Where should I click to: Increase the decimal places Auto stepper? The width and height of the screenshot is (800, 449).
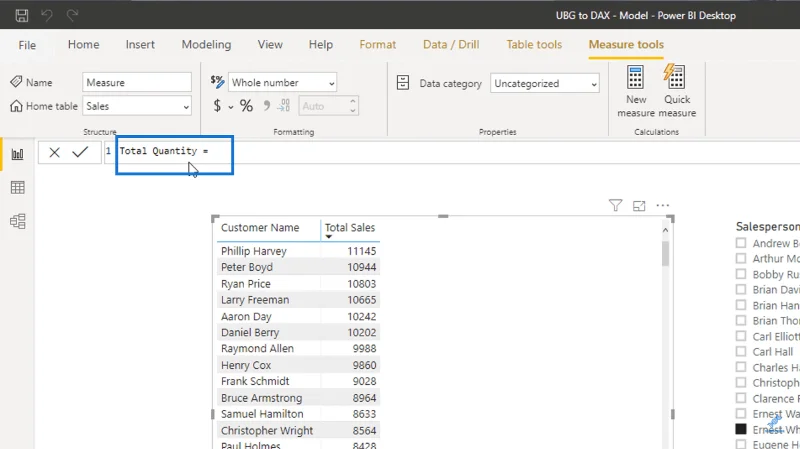[353, 101]
